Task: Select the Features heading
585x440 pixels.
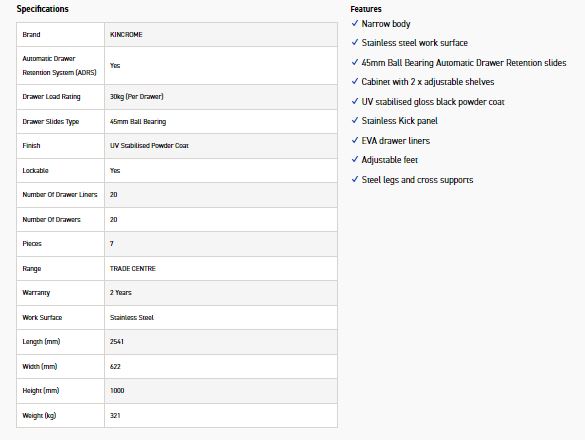Action: 366,9
